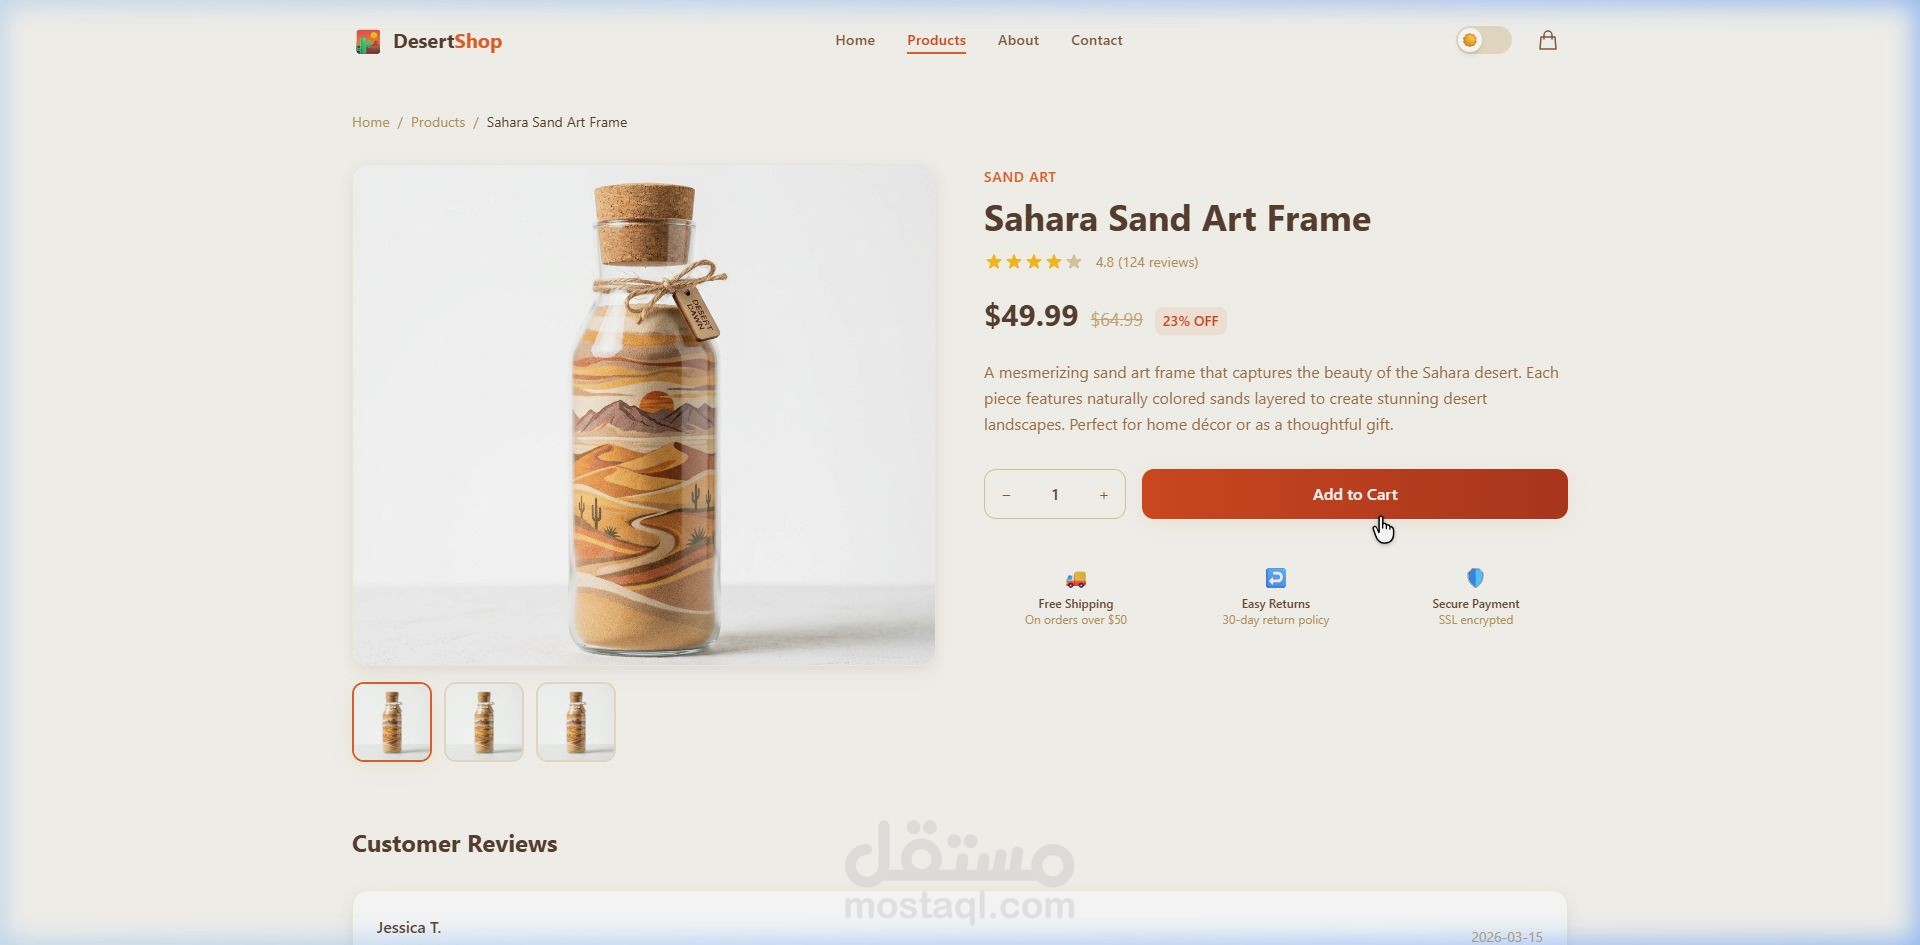Toggle the dark mode sun switch

pos(1484,40)
